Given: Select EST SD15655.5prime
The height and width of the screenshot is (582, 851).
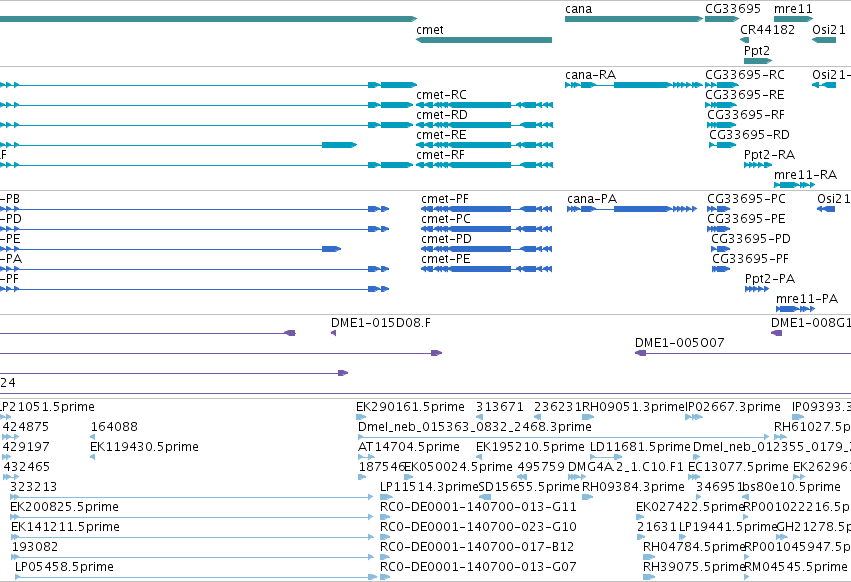Looking at the screenshot, I should tap(485, 497).
